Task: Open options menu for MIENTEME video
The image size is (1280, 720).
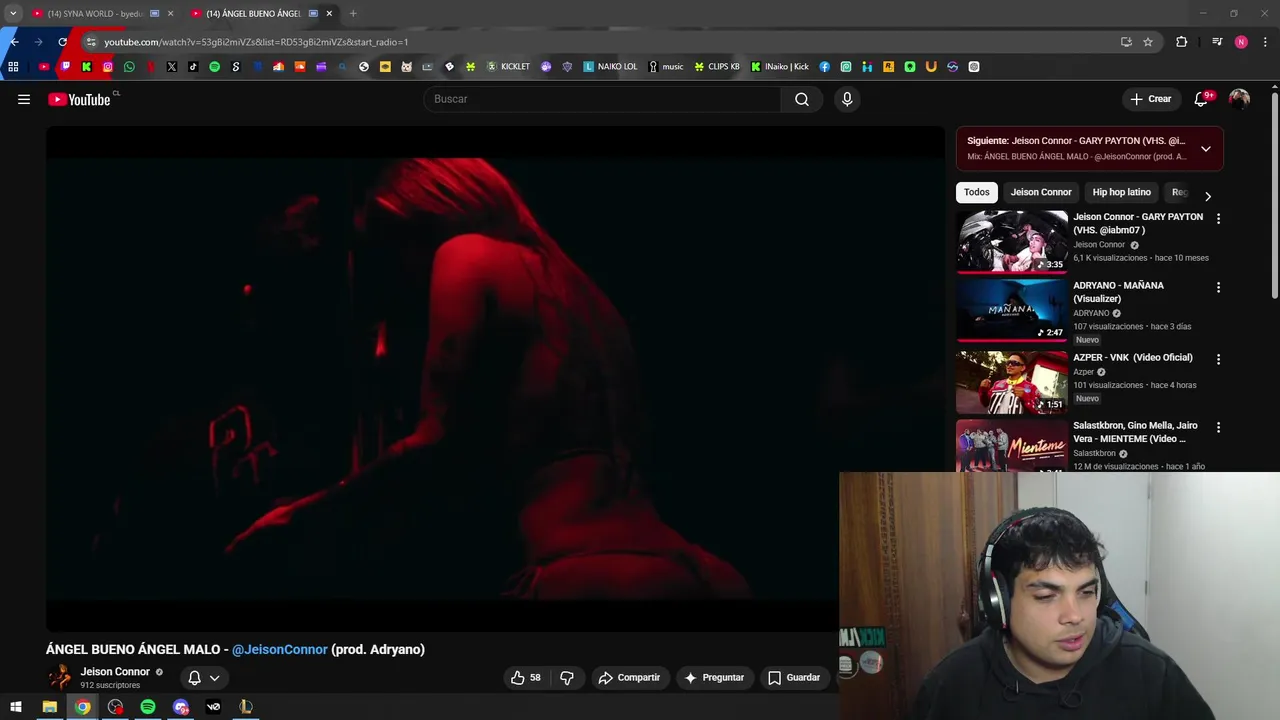Action: [x=1218, y=427]
